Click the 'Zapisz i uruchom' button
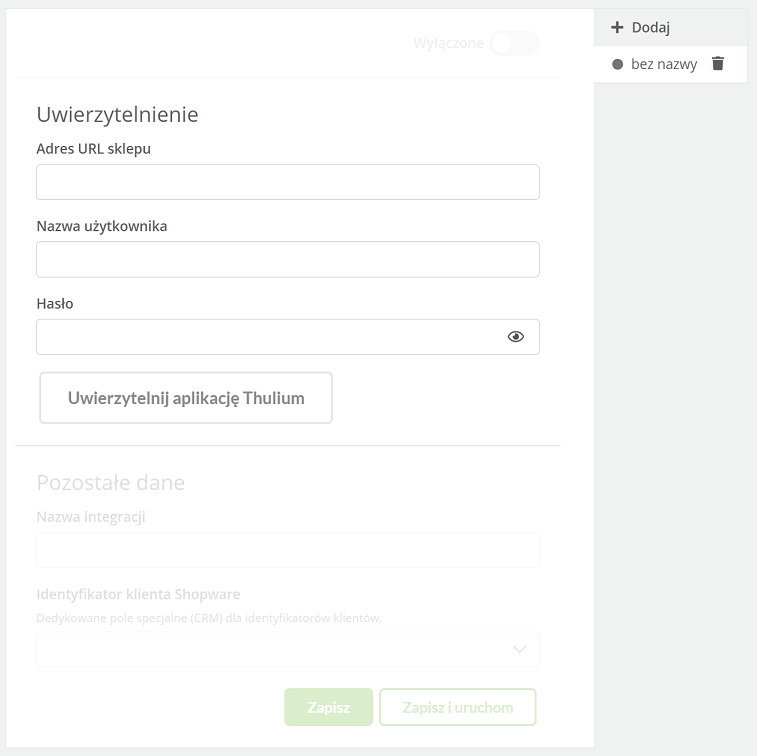Viewport: 757px width, 756px height. (458, 707)
